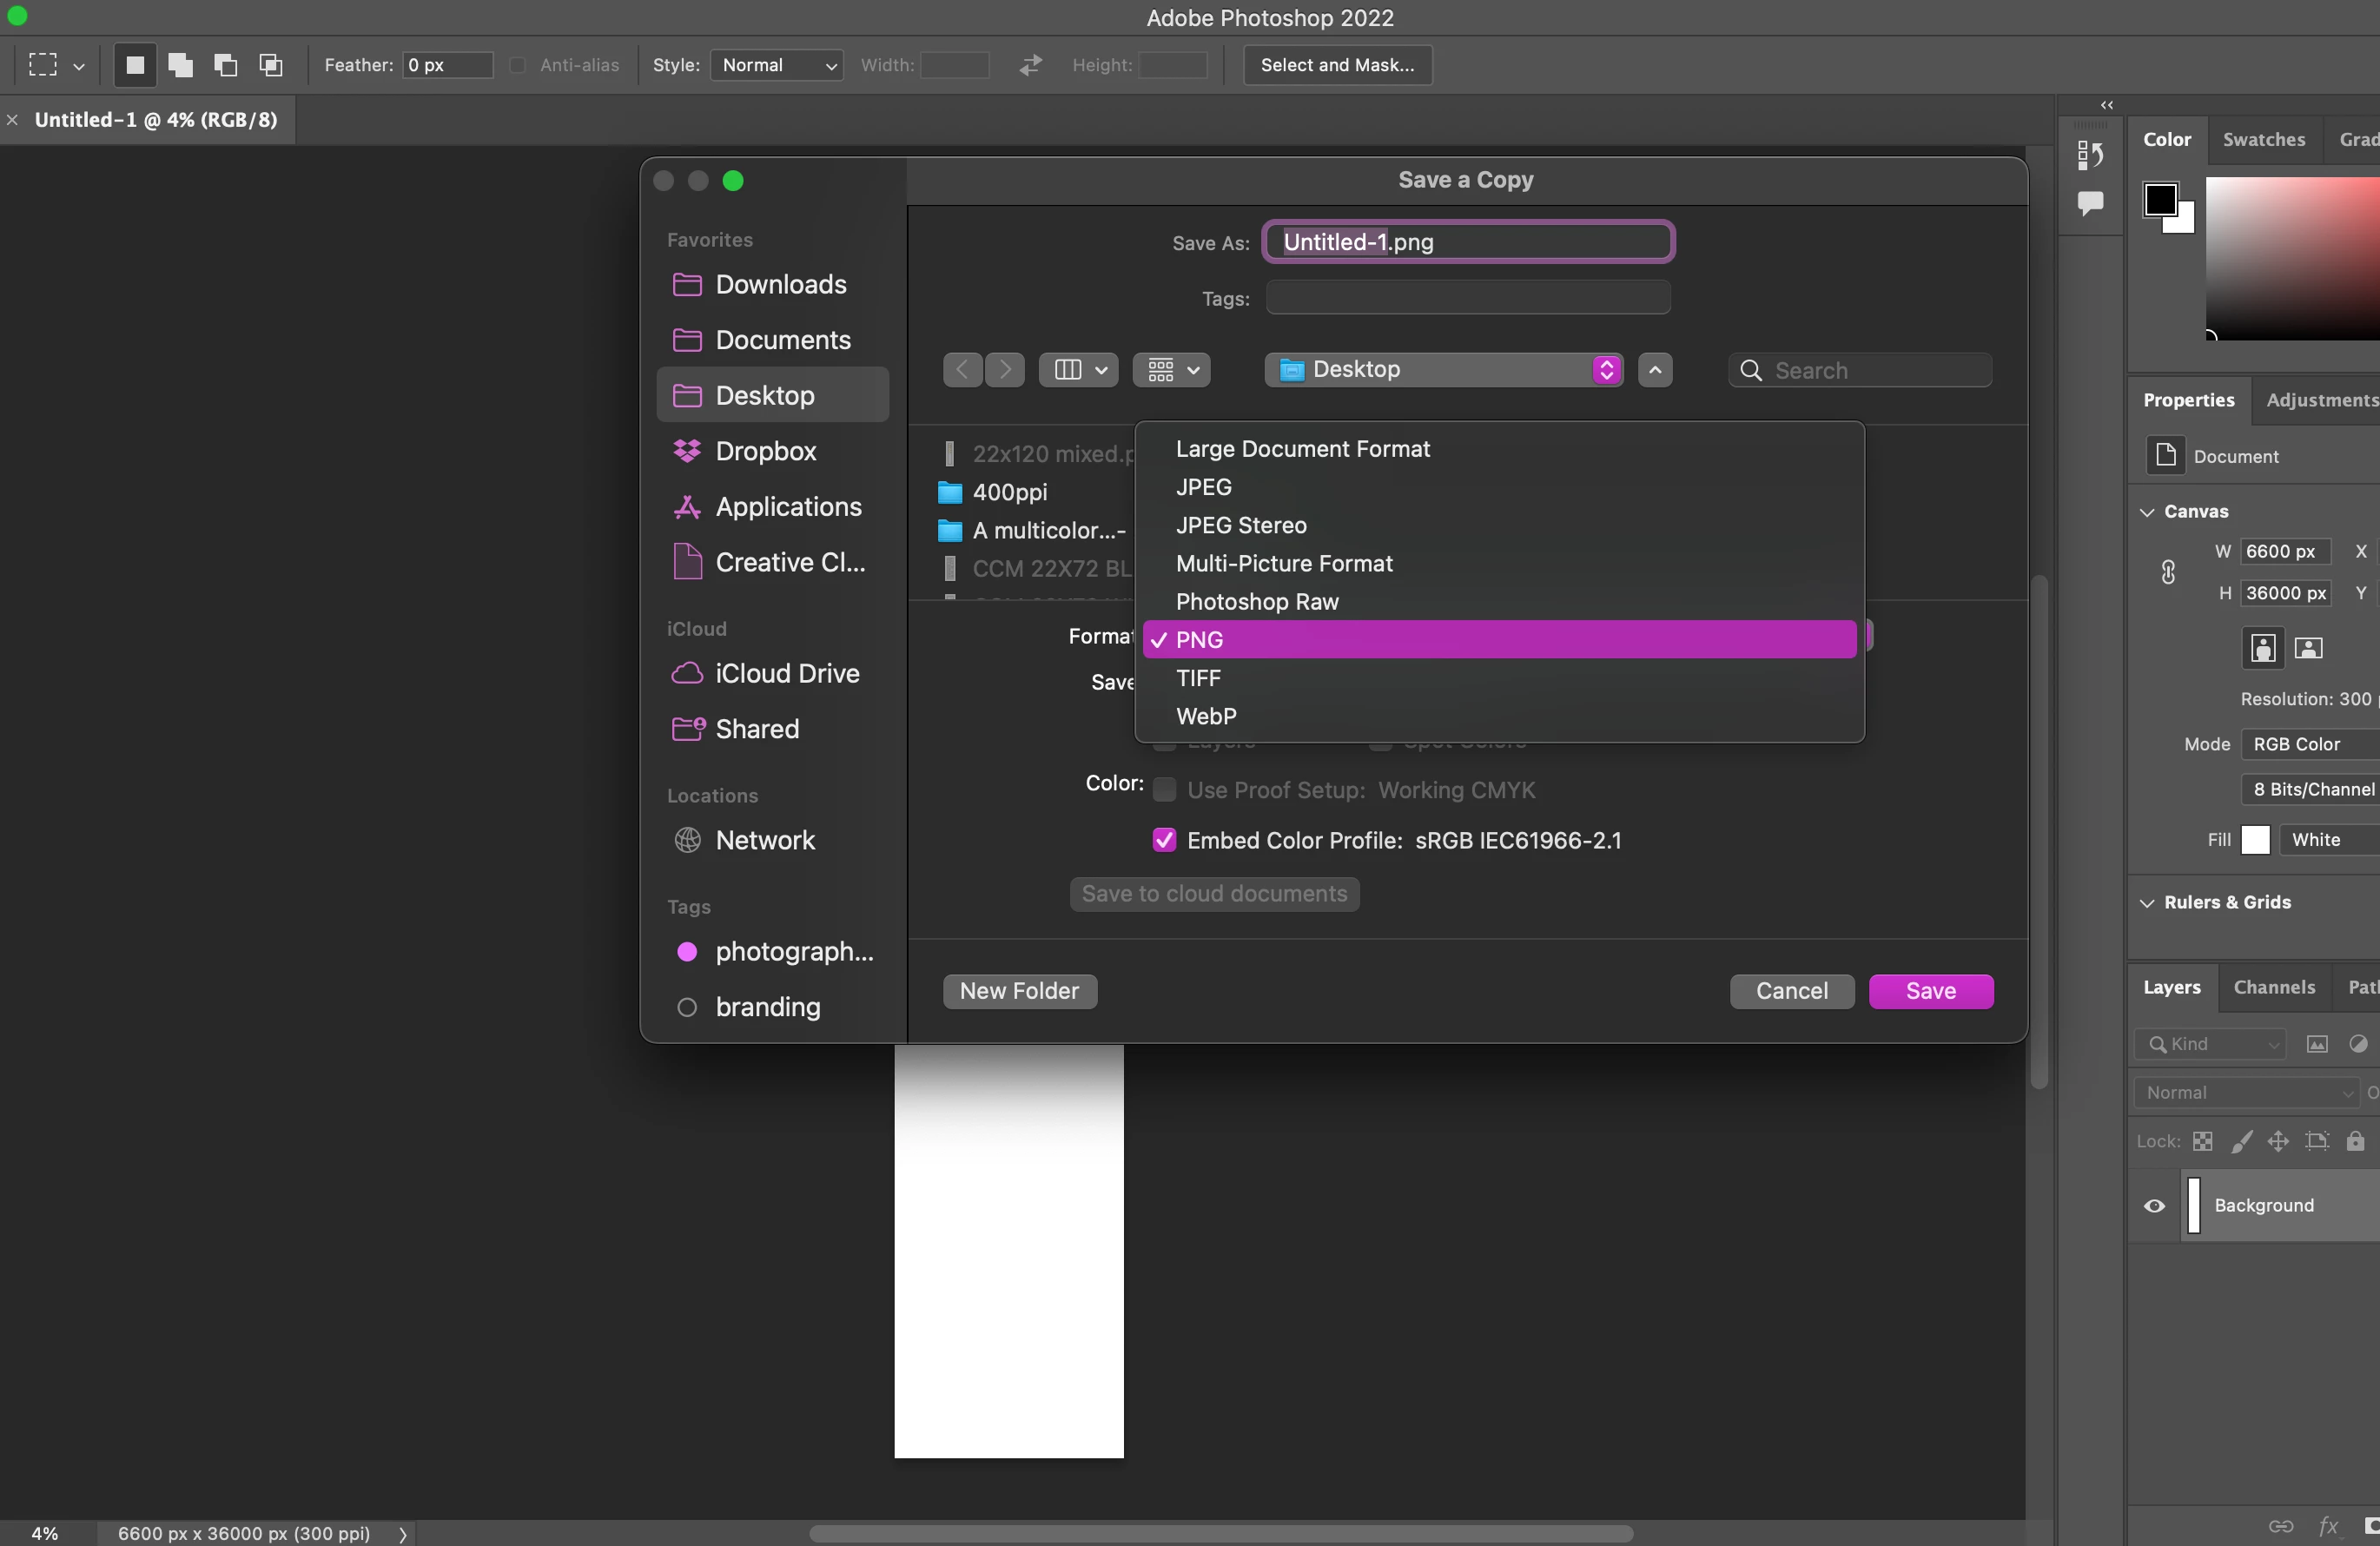Open the Desktop location dropdown

1443,370
